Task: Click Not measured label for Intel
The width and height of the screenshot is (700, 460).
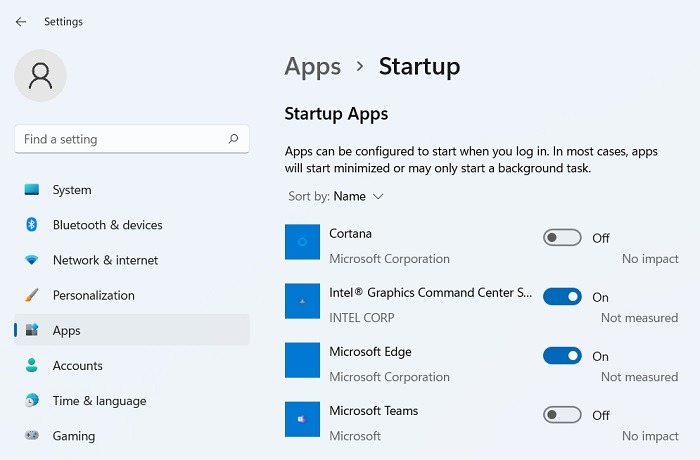Action: (x=639, y=318)
